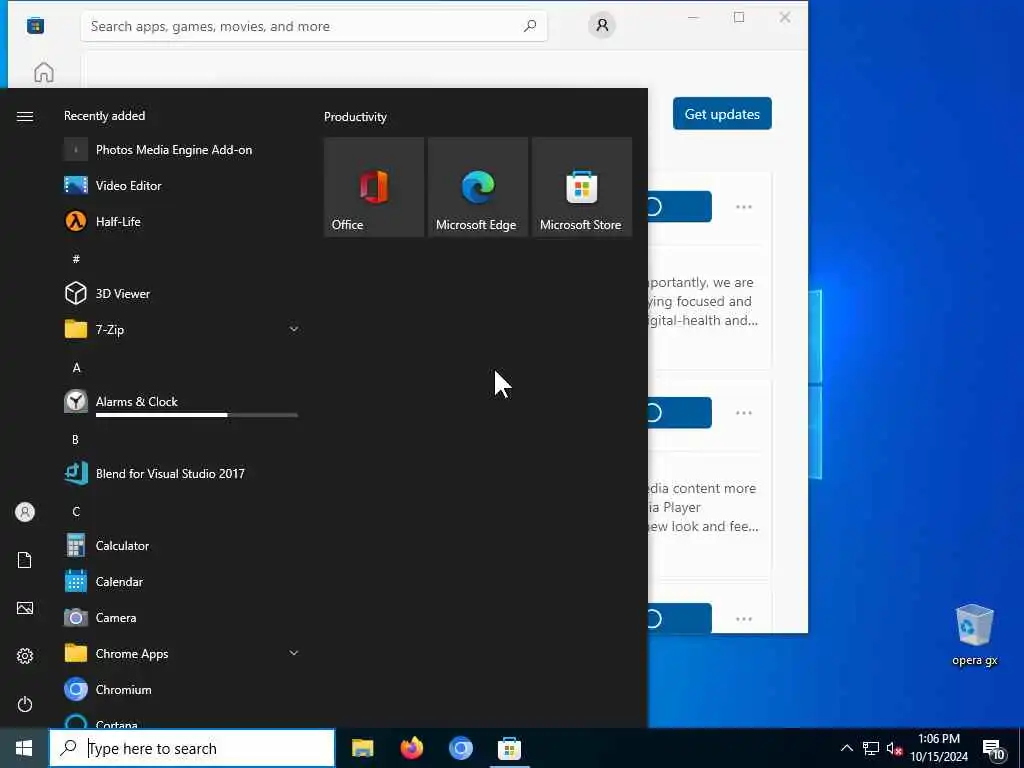Open the muted volume tray icon
Screen dimensions: 1024x768
[x=894, y=748]
